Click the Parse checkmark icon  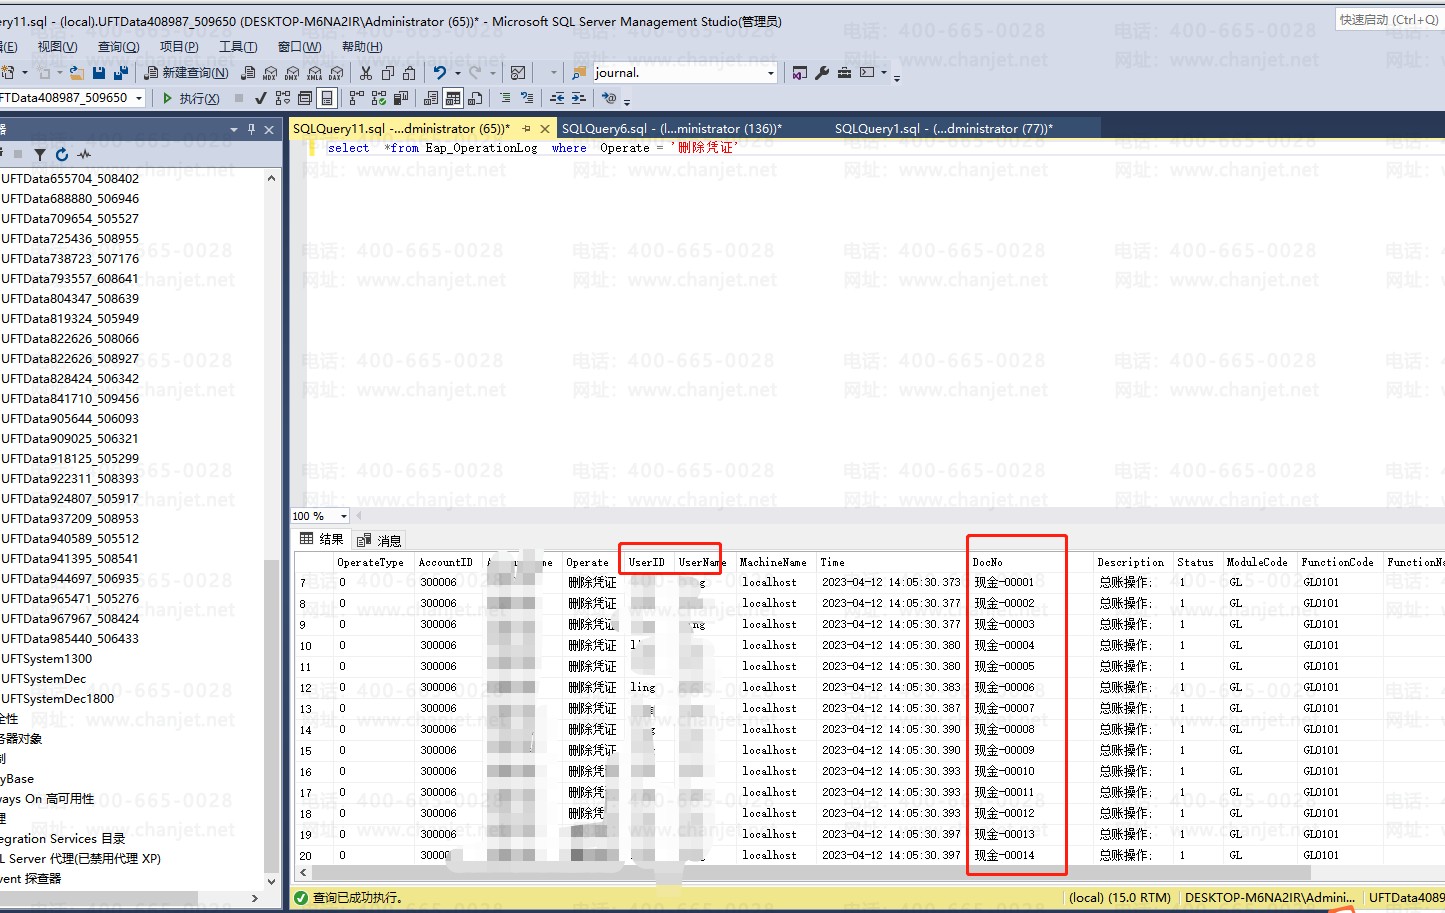[261, 98]
